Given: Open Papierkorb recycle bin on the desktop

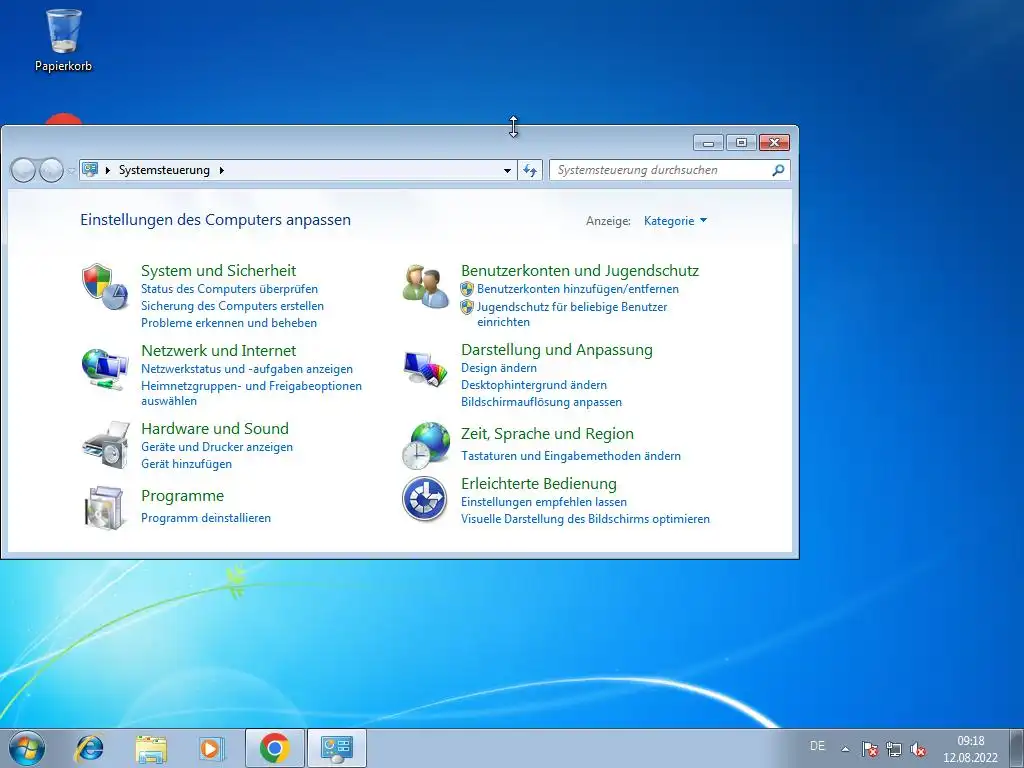Looking at the screenshot, I should coord(63,40).
